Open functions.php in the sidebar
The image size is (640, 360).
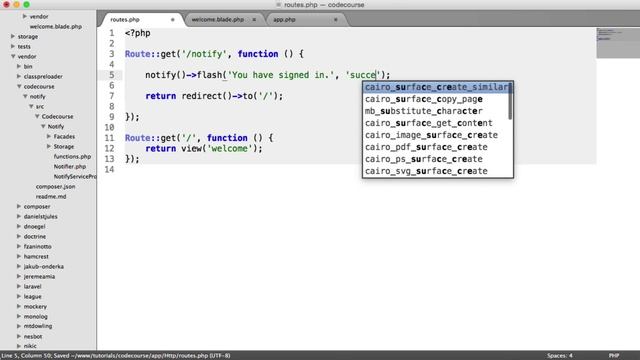pyautogui.click(x=72, y=156)
